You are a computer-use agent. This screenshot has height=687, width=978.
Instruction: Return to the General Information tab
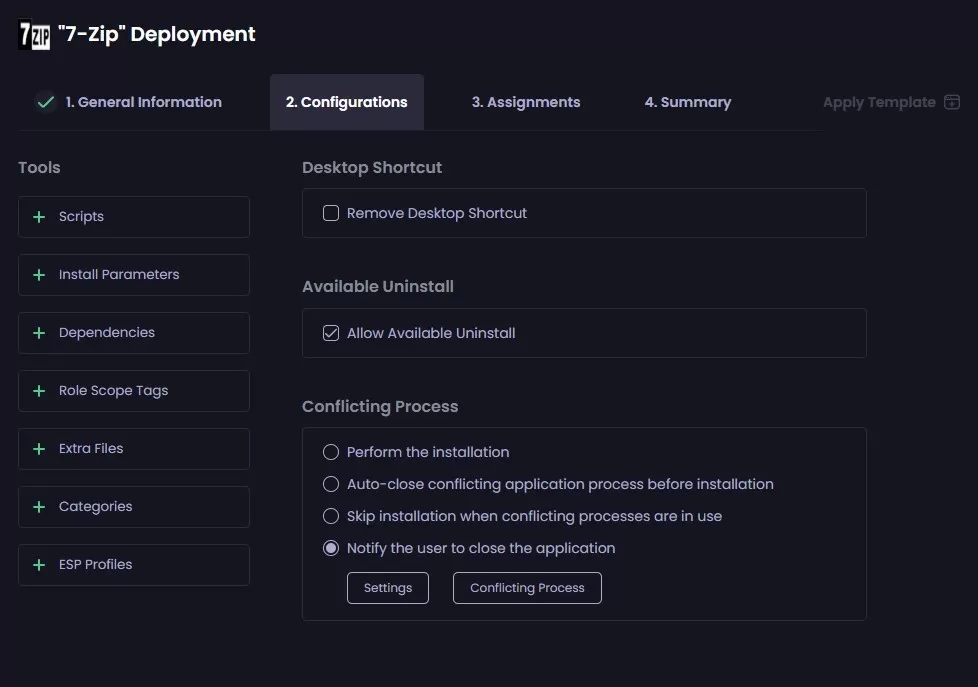(144, 101)
